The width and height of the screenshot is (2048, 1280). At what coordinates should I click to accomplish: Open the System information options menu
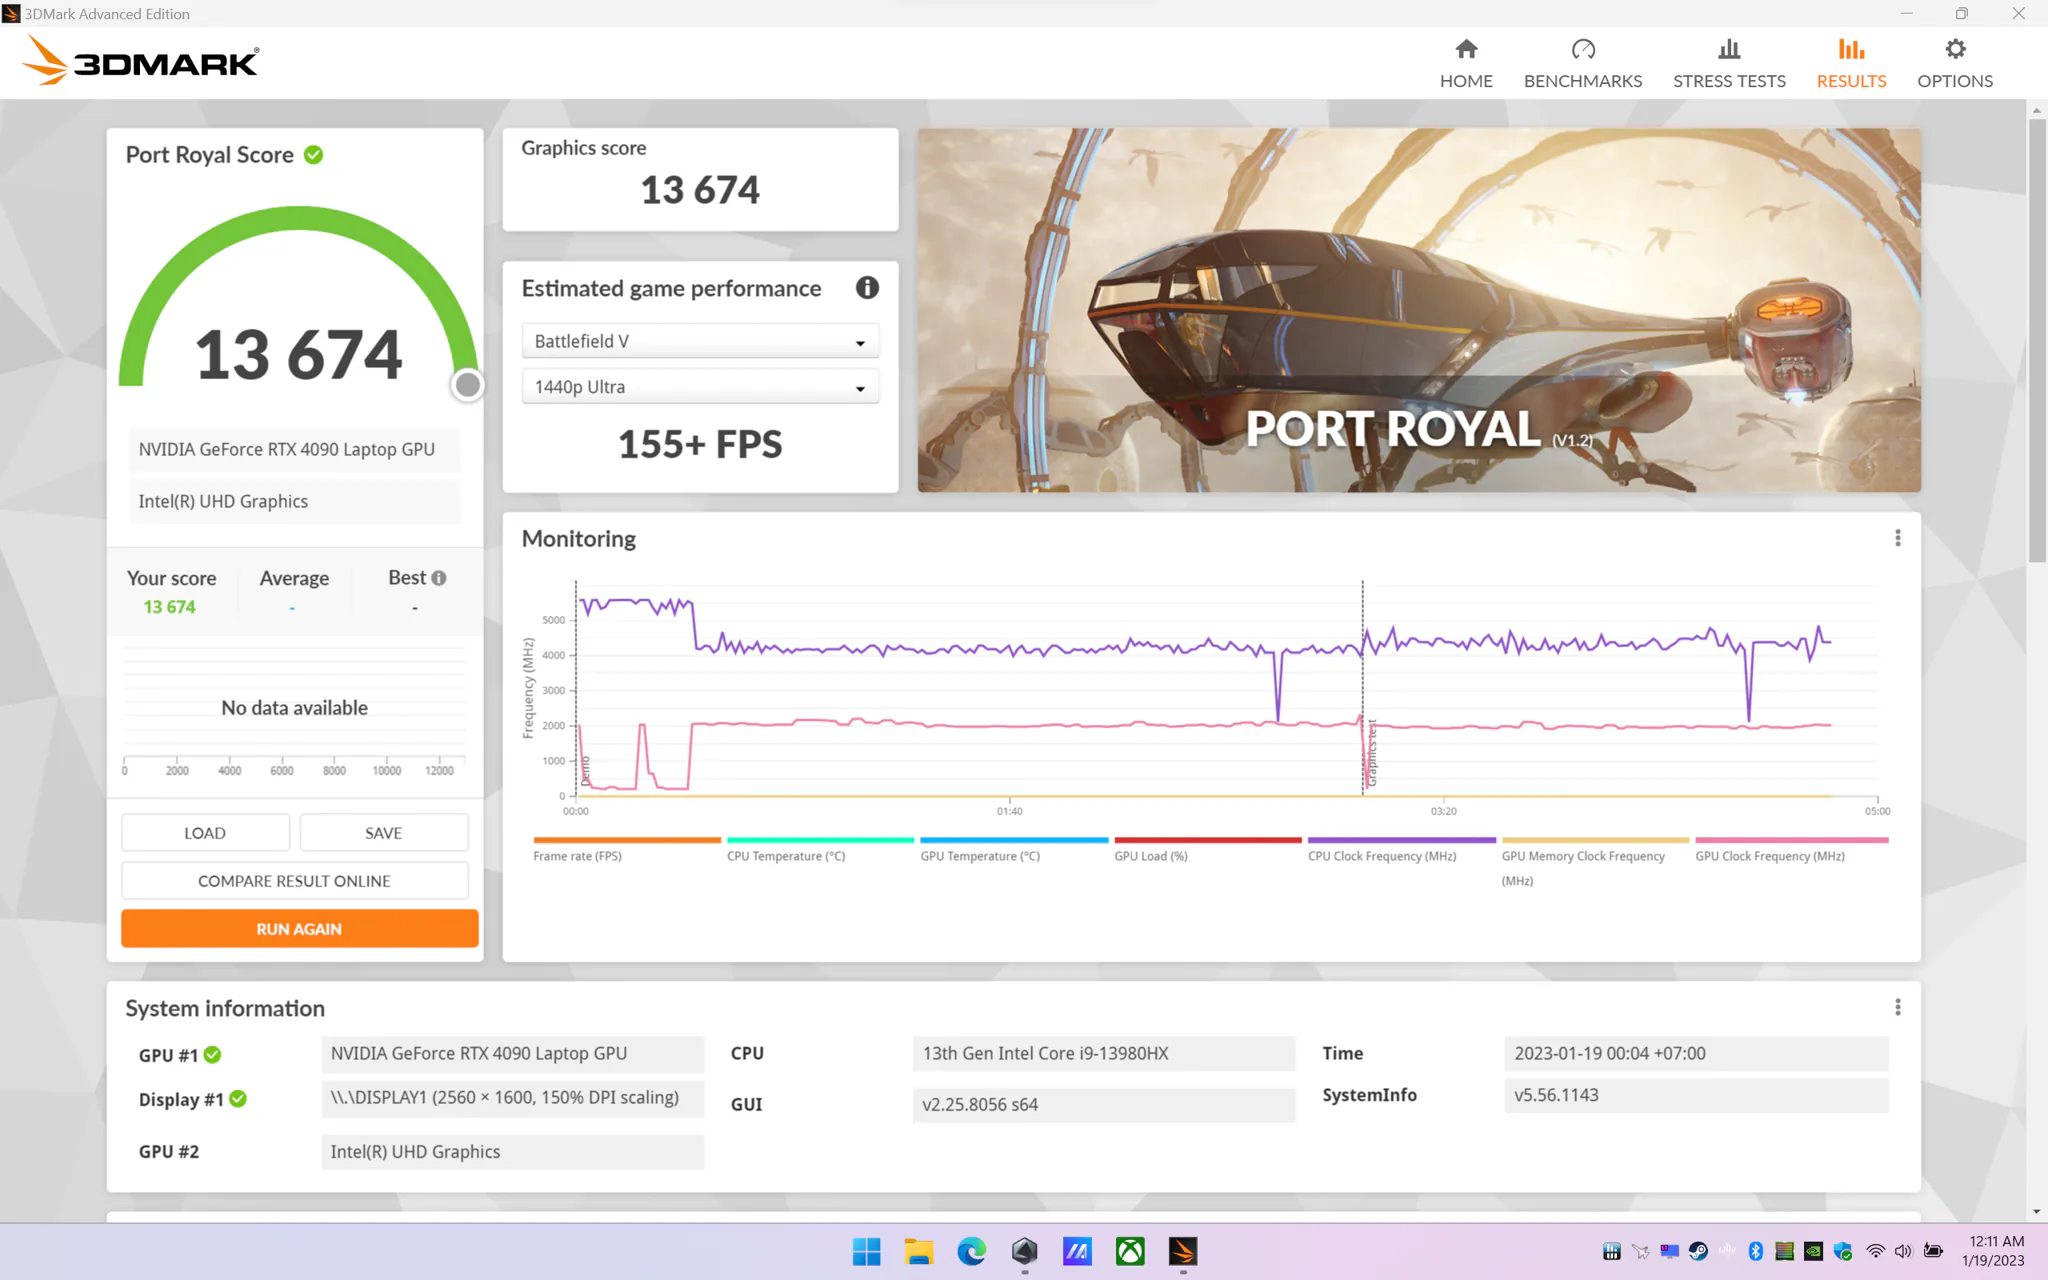point(1897,1007)
